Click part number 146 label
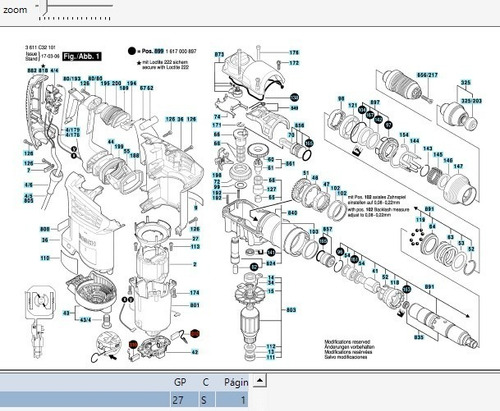 pyautogui.click(x=448, y=161)
